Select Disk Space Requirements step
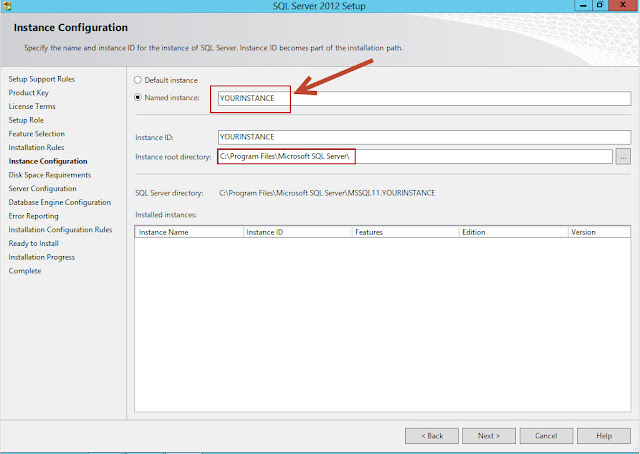 [x=50, y=175]
